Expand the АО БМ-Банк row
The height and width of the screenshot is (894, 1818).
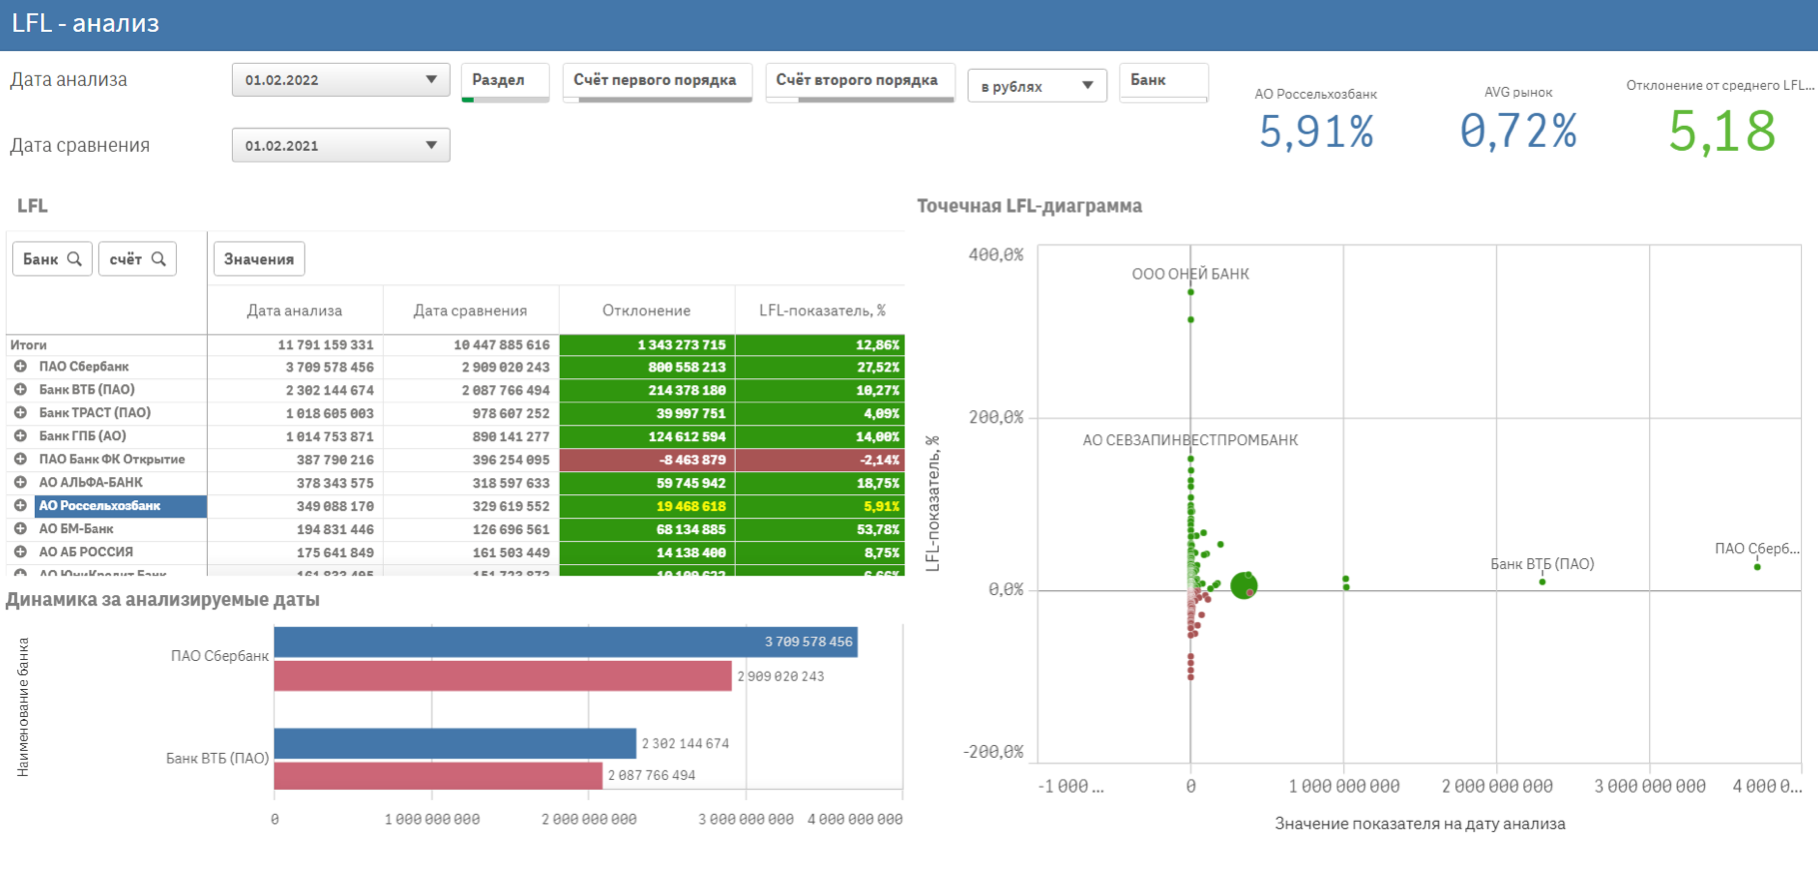pyautogui.click(x=20, y=529)
